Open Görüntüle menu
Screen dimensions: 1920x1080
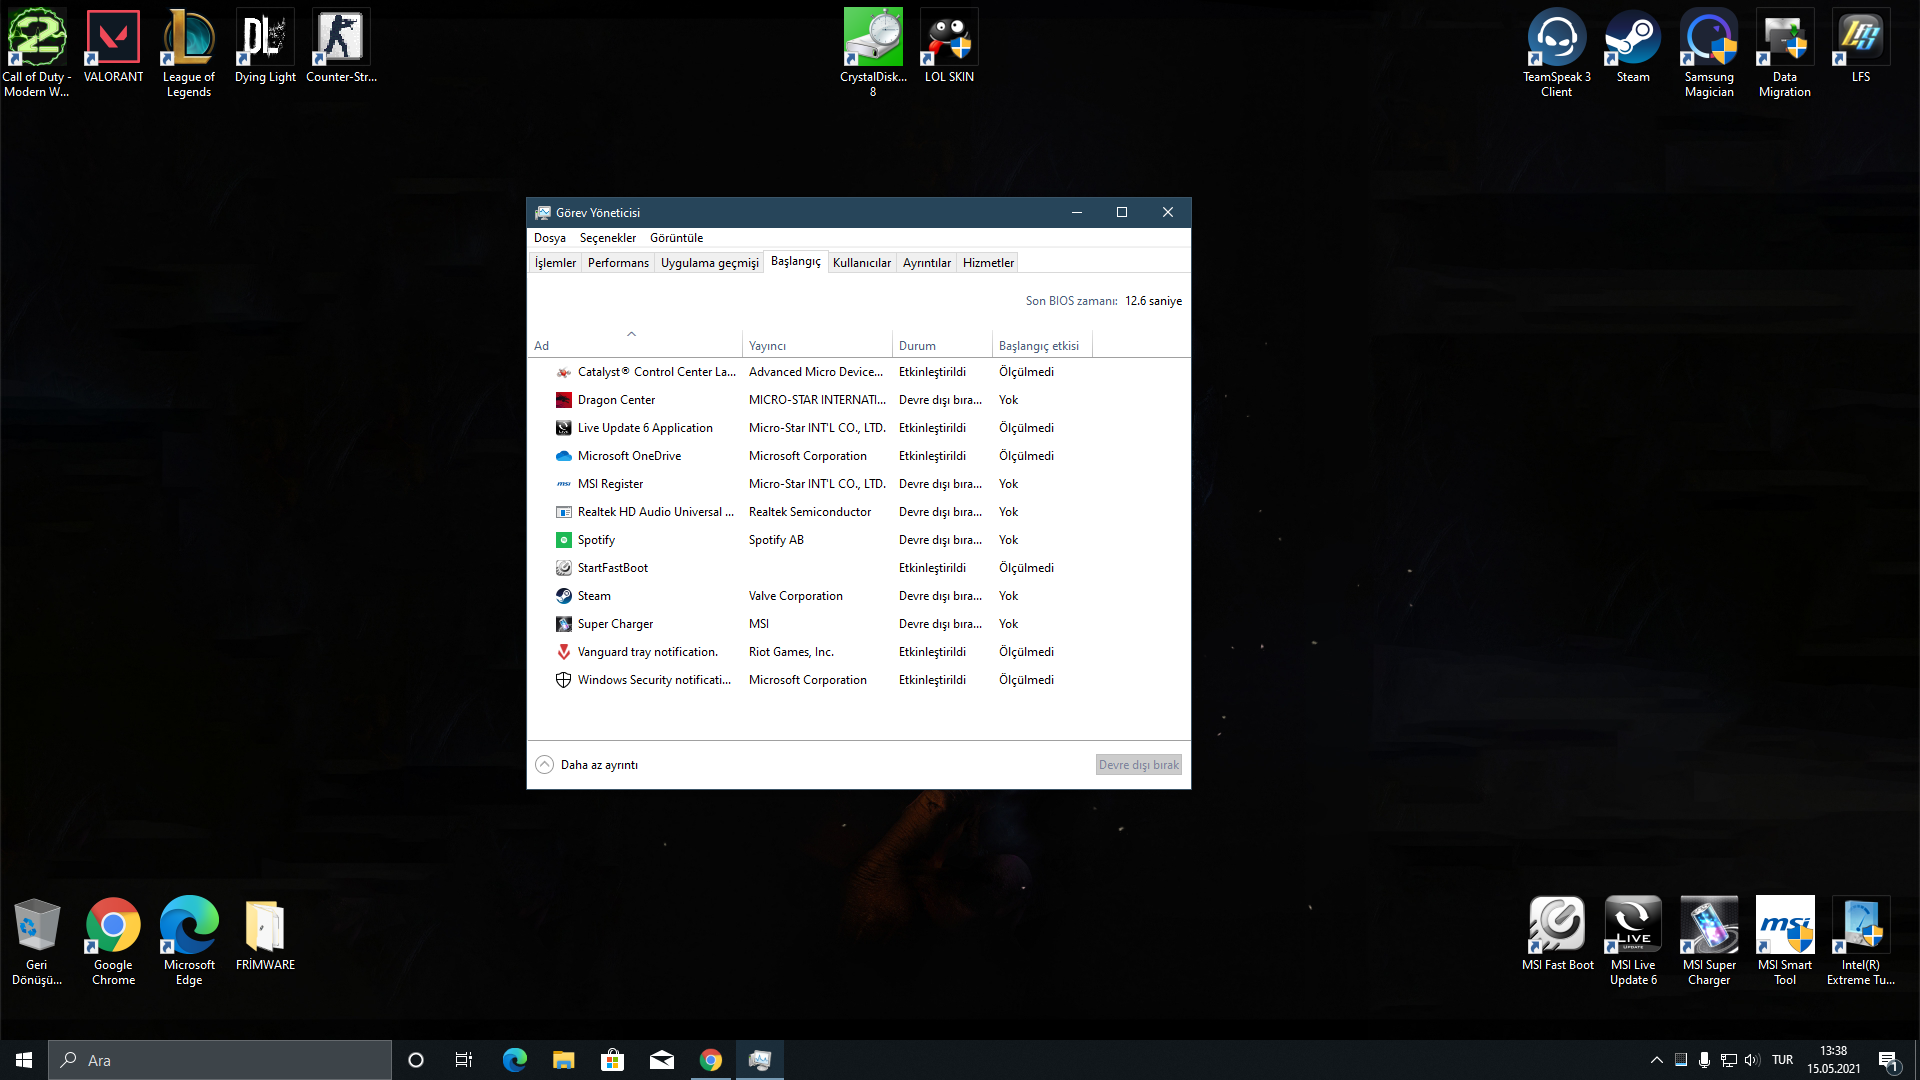pos(676,238)
